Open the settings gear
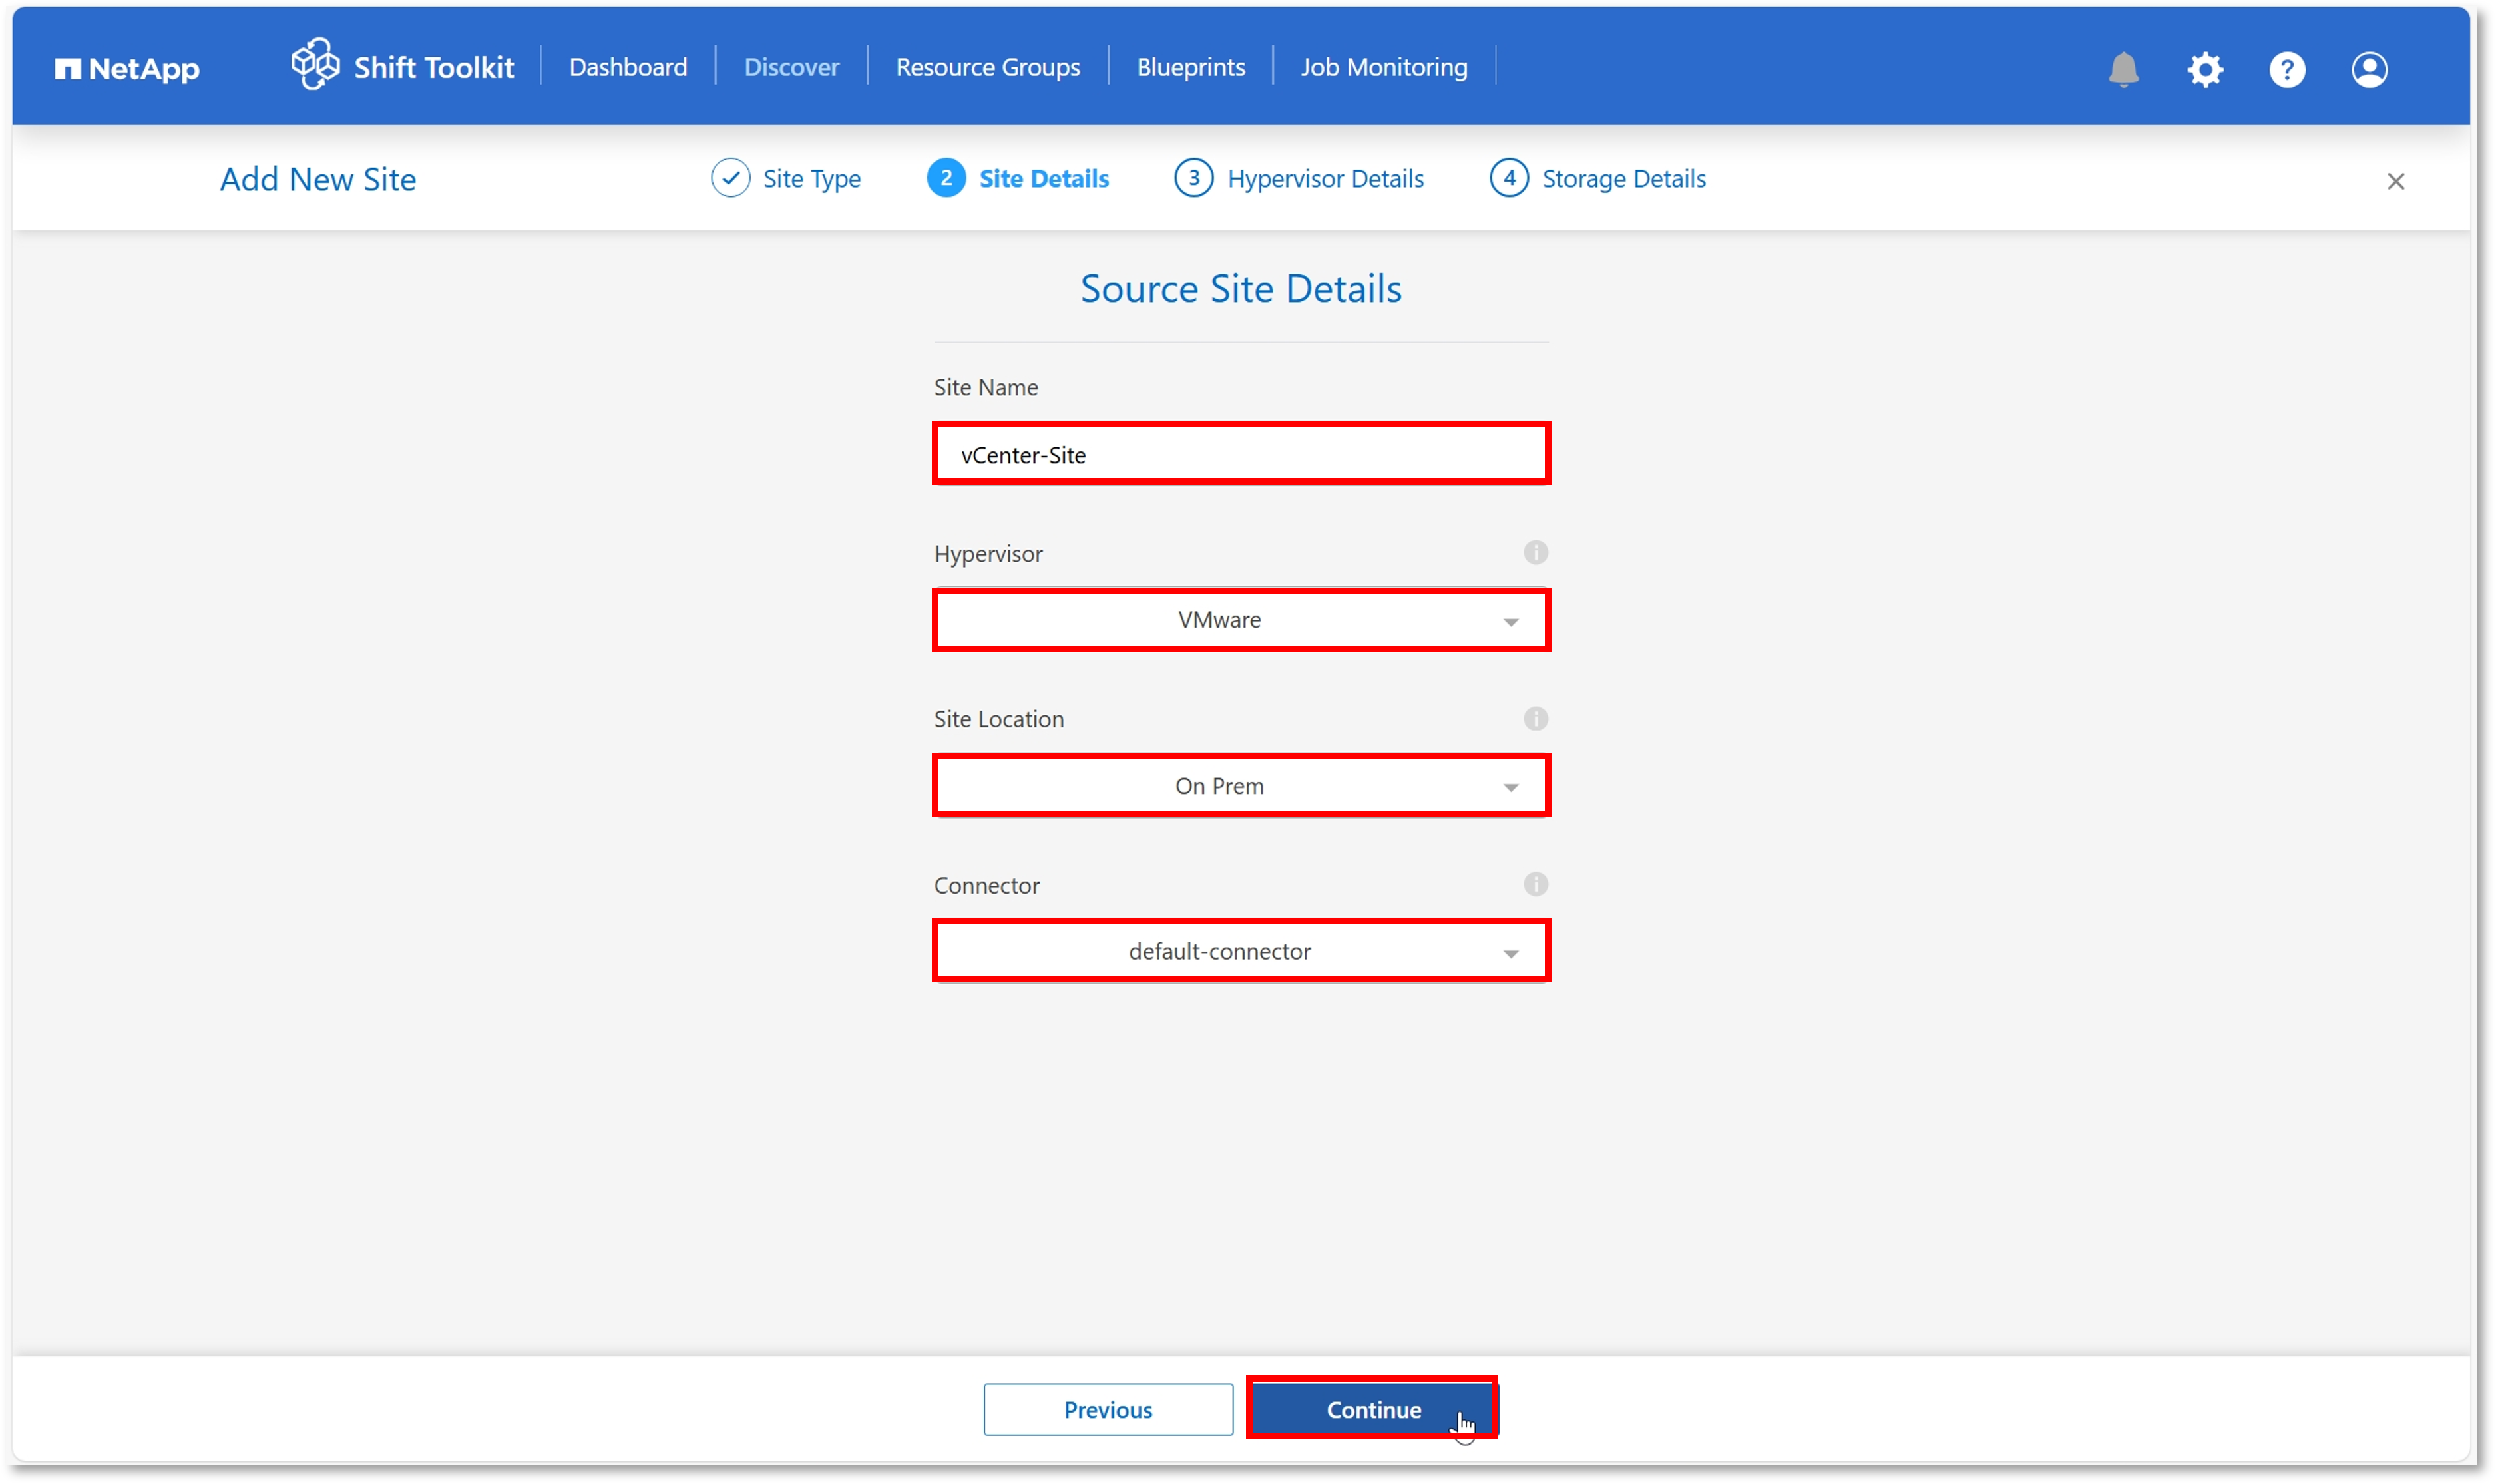 click(2204, 69)
